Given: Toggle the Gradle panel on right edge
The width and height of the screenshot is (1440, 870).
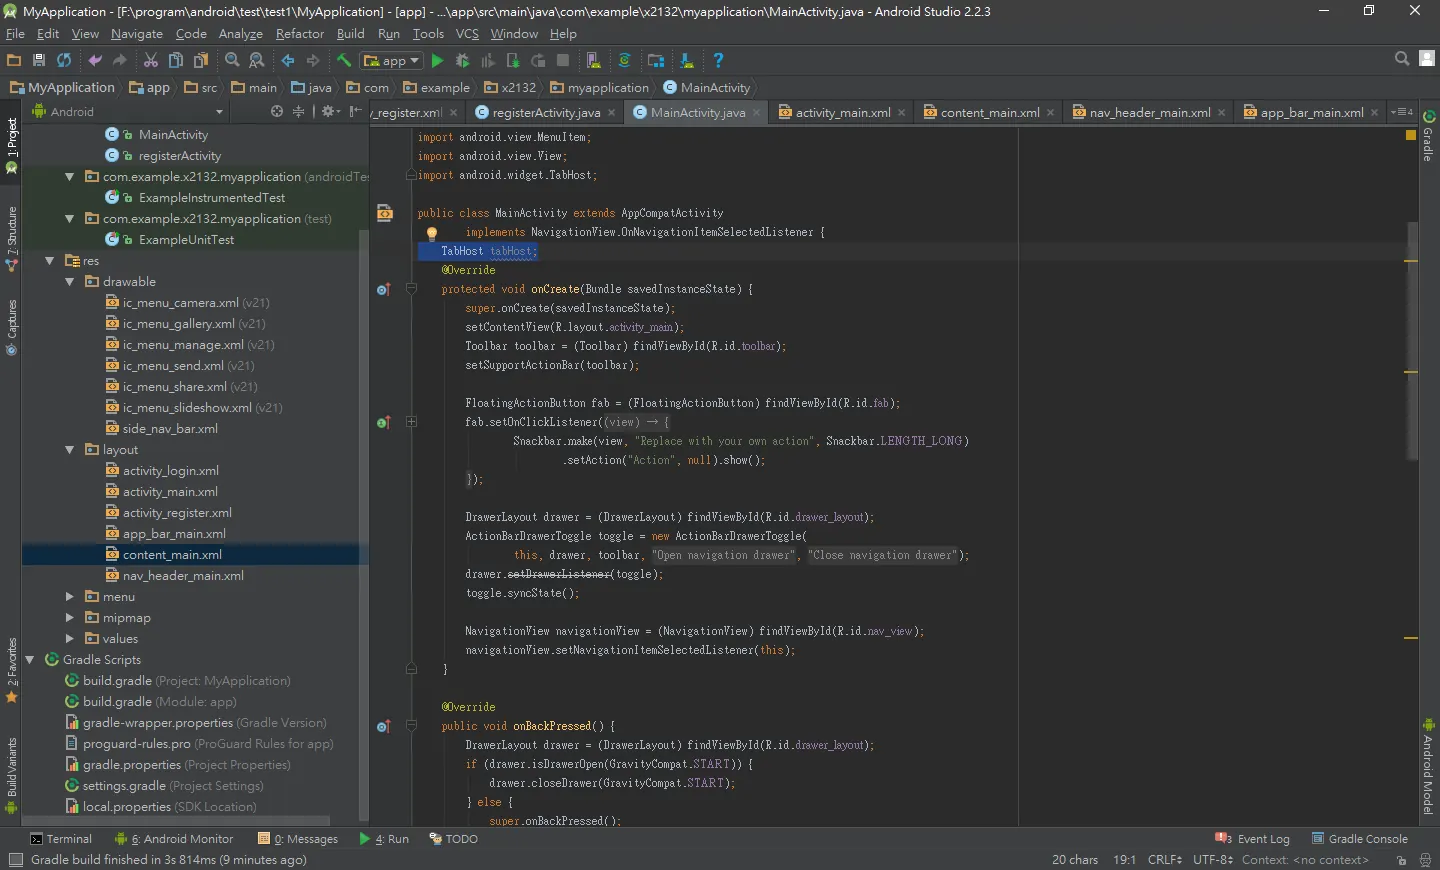Looking at the screenshot, I should (x=1429, y=136).
